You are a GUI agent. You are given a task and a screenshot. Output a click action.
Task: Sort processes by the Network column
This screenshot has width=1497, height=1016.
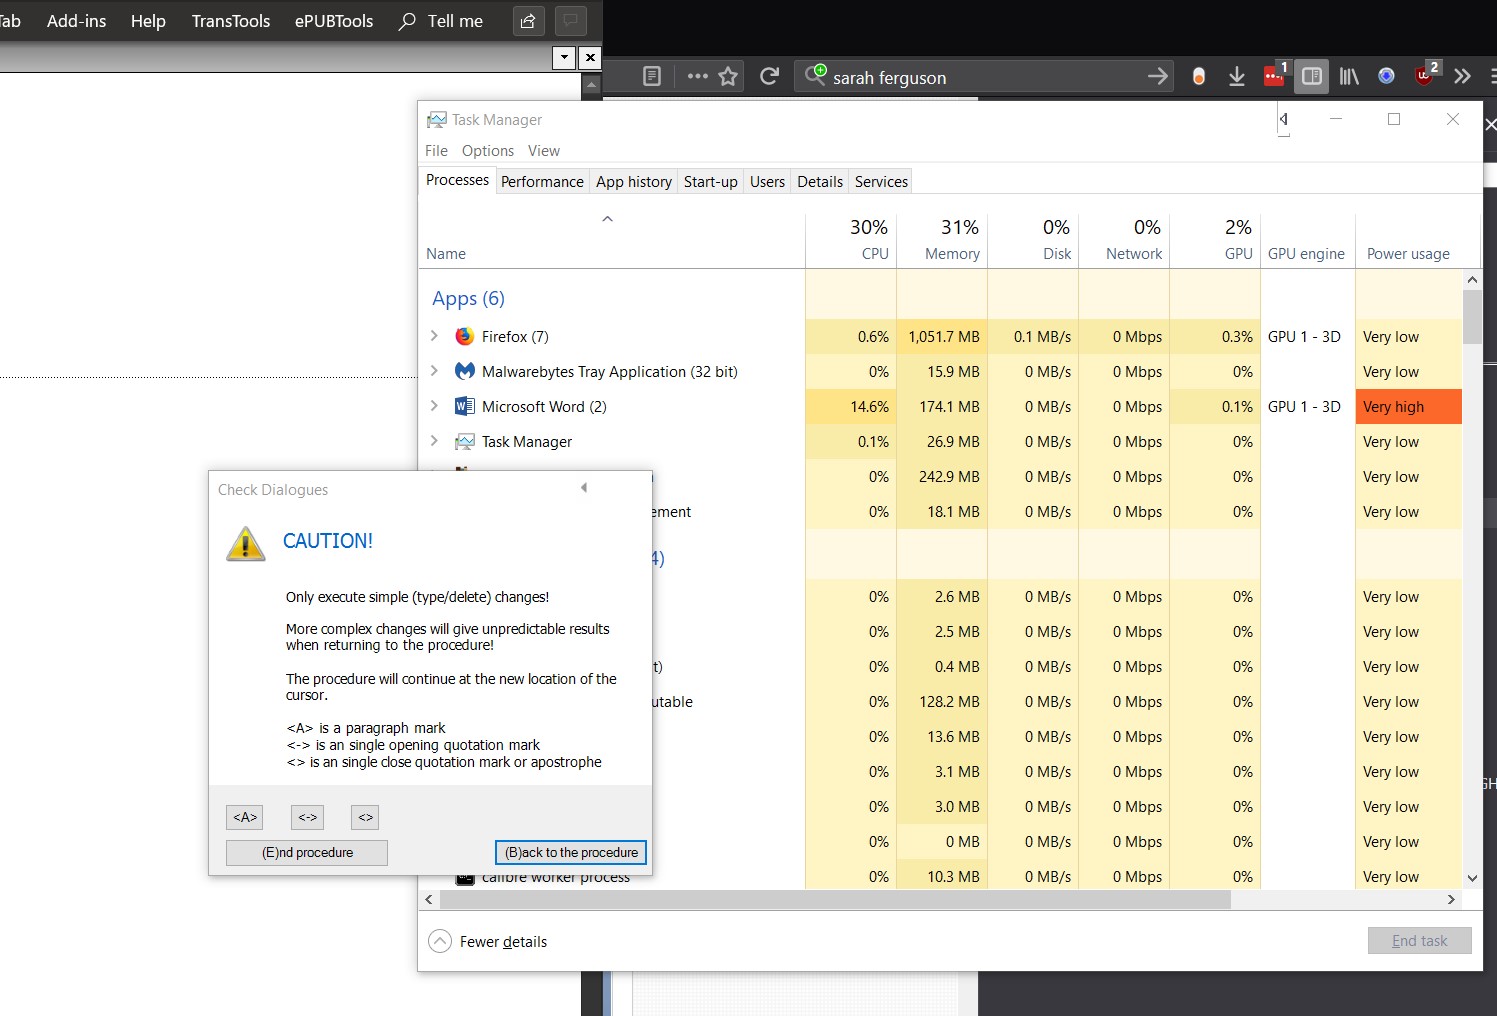[x=1124, y=240]
